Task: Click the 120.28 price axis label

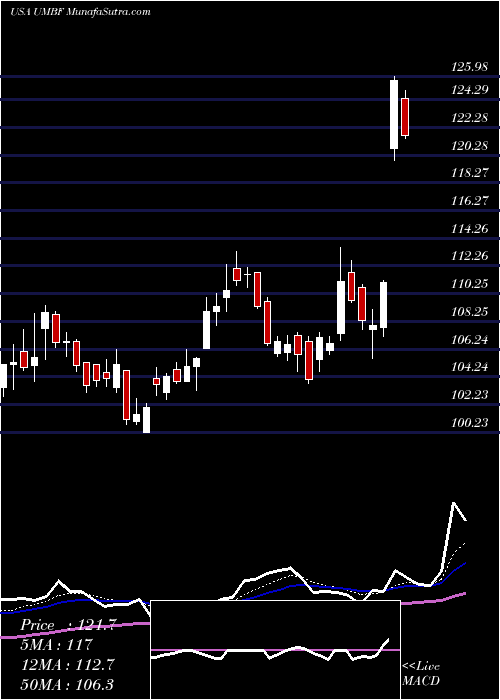Action: 470,146
